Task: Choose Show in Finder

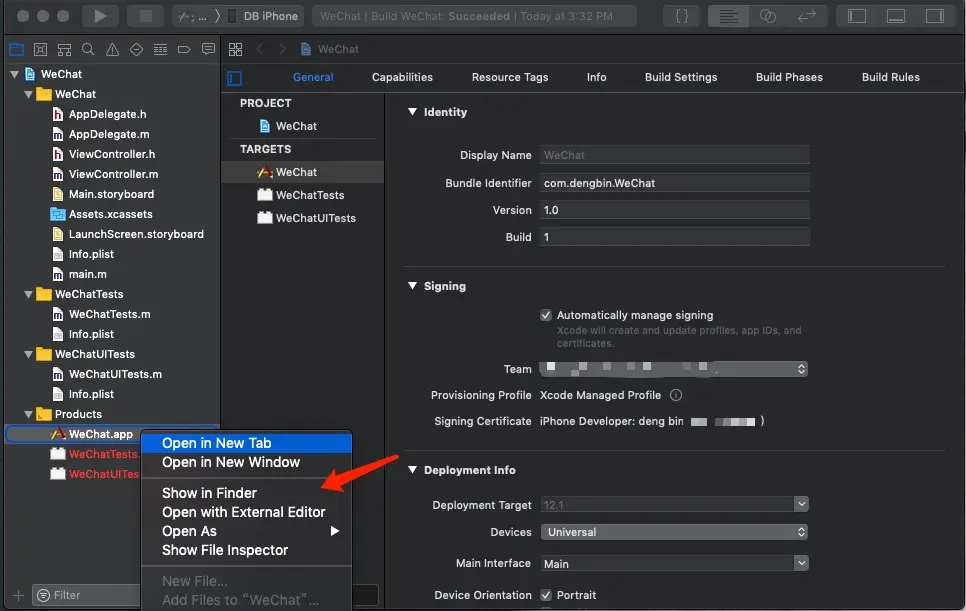Action: point(246,493)
